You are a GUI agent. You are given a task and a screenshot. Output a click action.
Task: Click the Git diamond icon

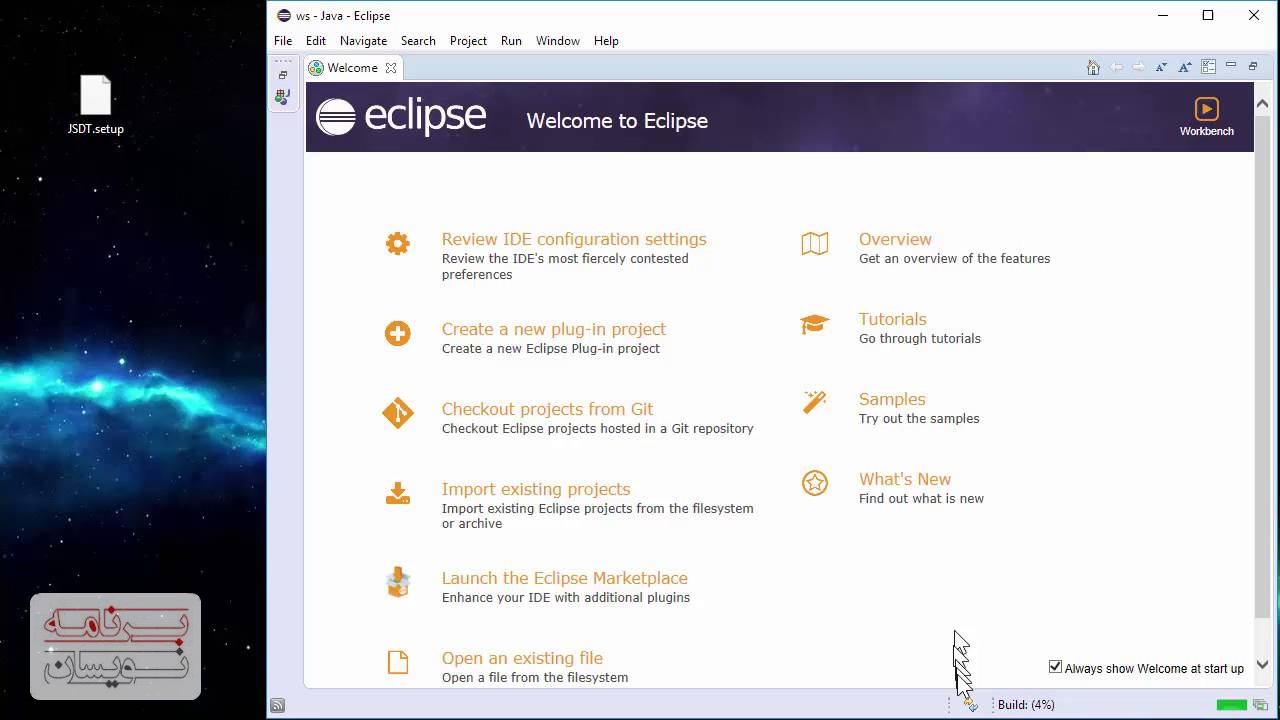[x=398, y=413]
